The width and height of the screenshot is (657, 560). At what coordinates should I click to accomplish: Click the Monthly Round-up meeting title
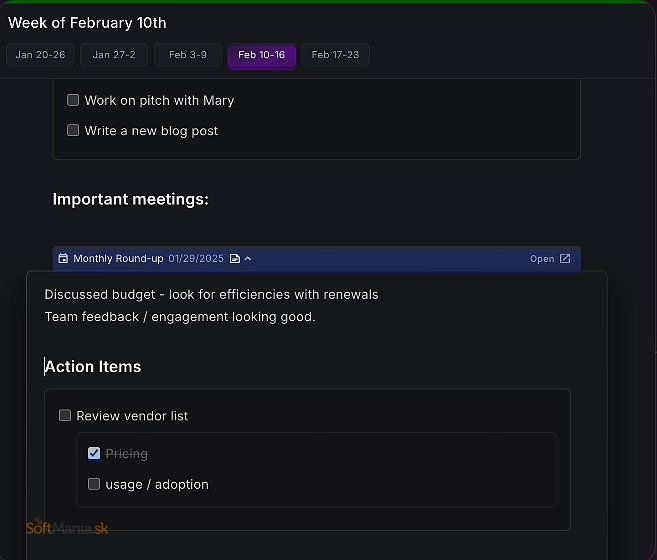coord(118,259)
